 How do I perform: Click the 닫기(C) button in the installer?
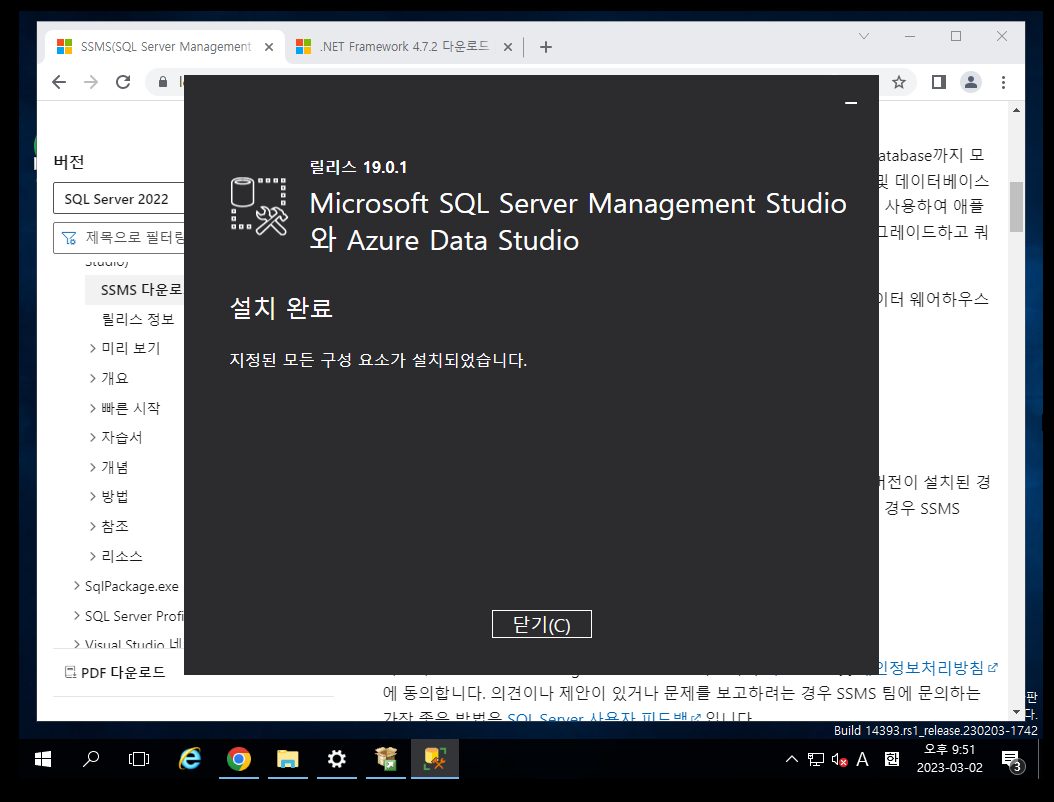click(x=541, y=624)
